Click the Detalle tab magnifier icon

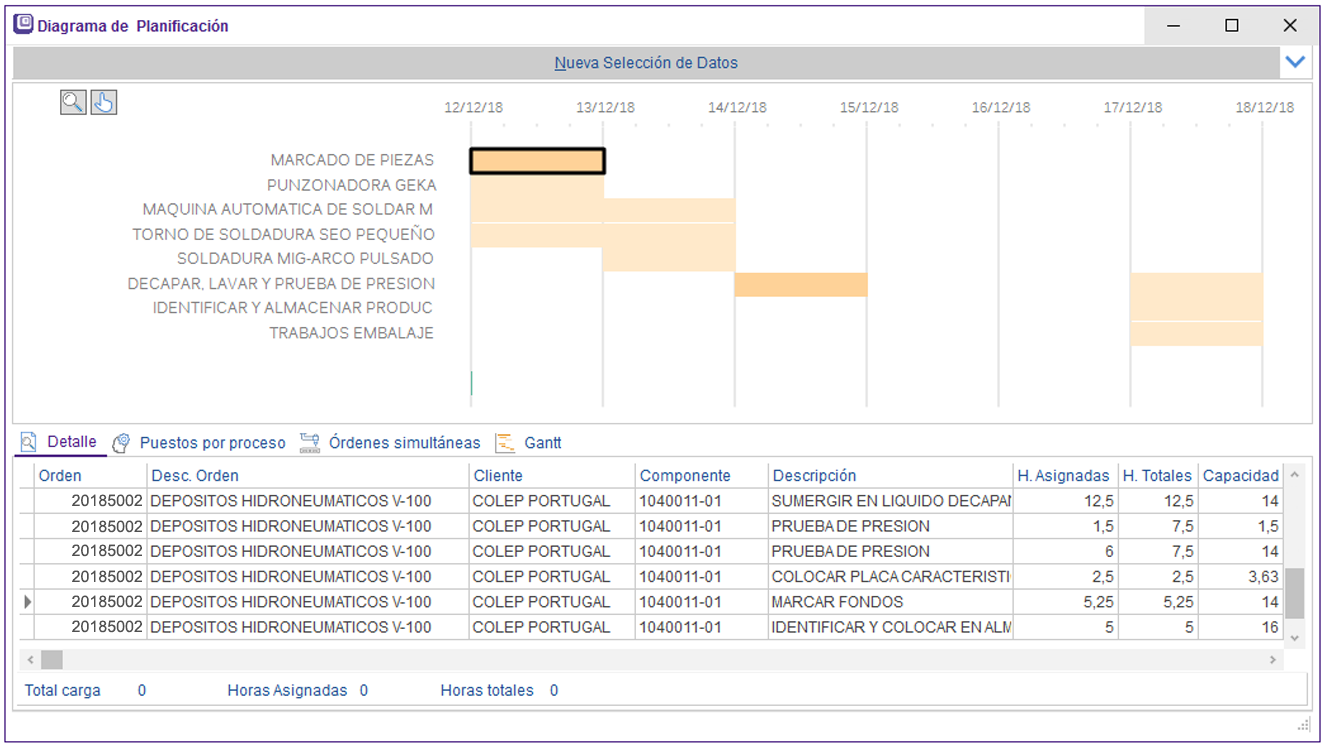29,442
